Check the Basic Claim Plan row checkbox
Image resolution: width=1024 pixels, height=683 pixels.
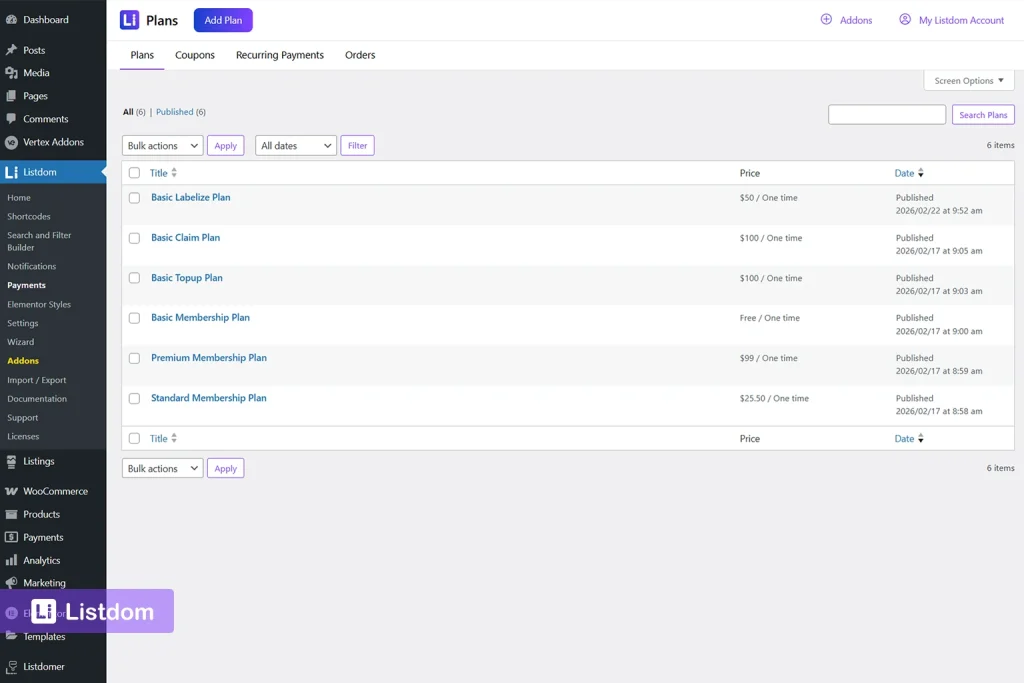135,238
